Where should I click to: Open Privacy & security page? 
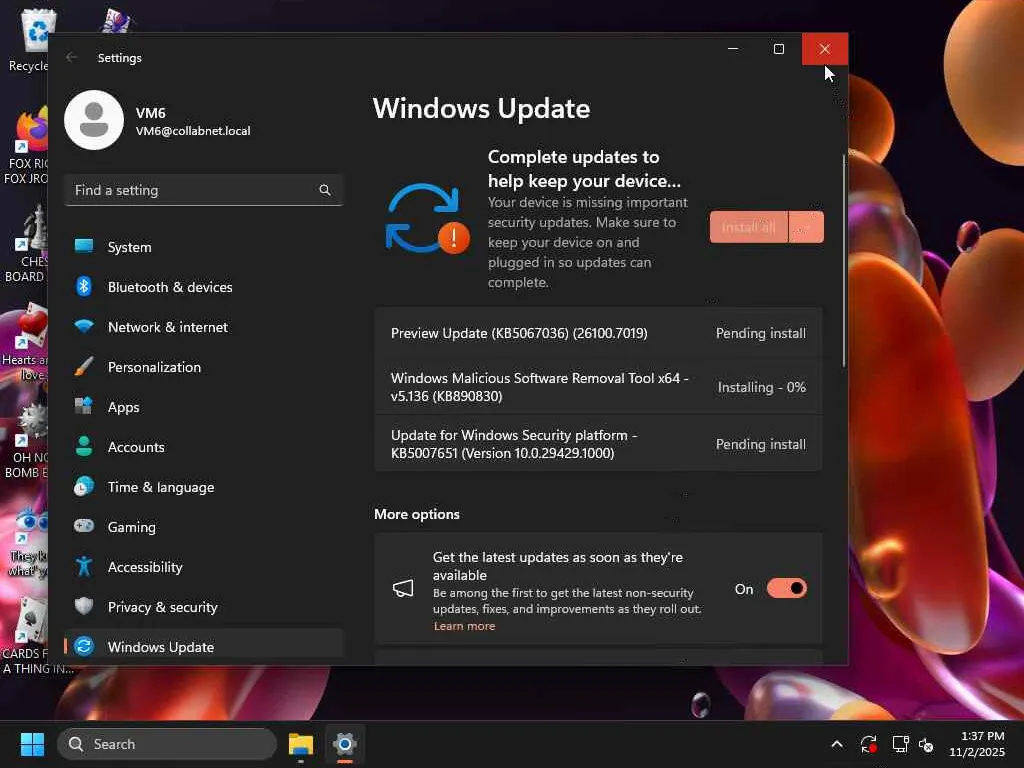click(204, 607)
